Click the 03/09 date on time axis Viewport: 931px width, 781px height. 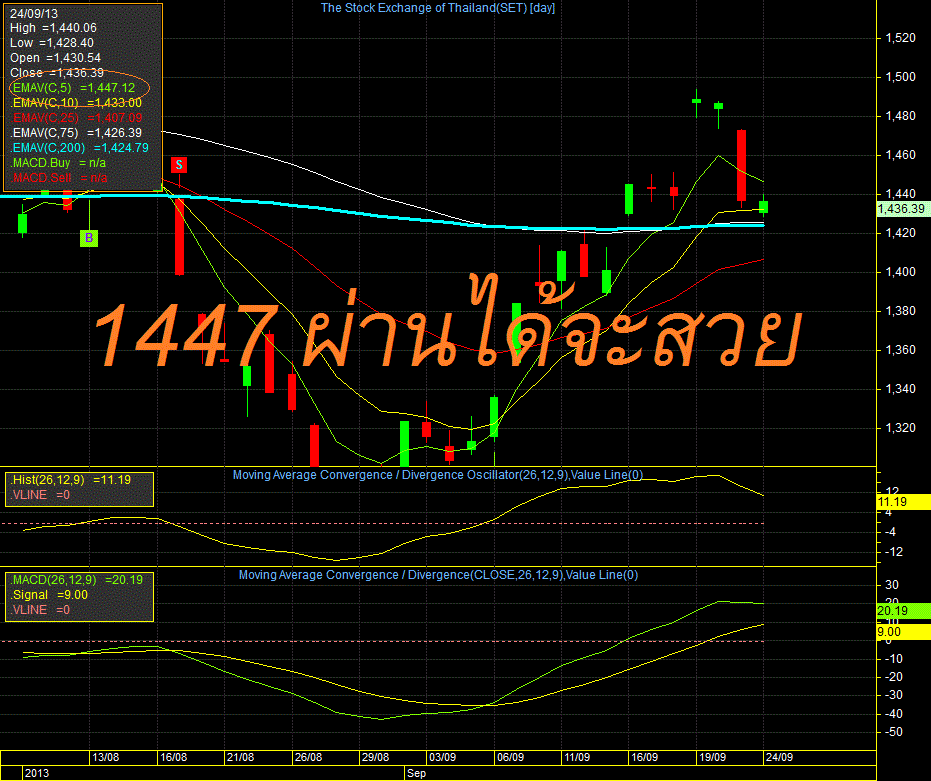[442, 757]
